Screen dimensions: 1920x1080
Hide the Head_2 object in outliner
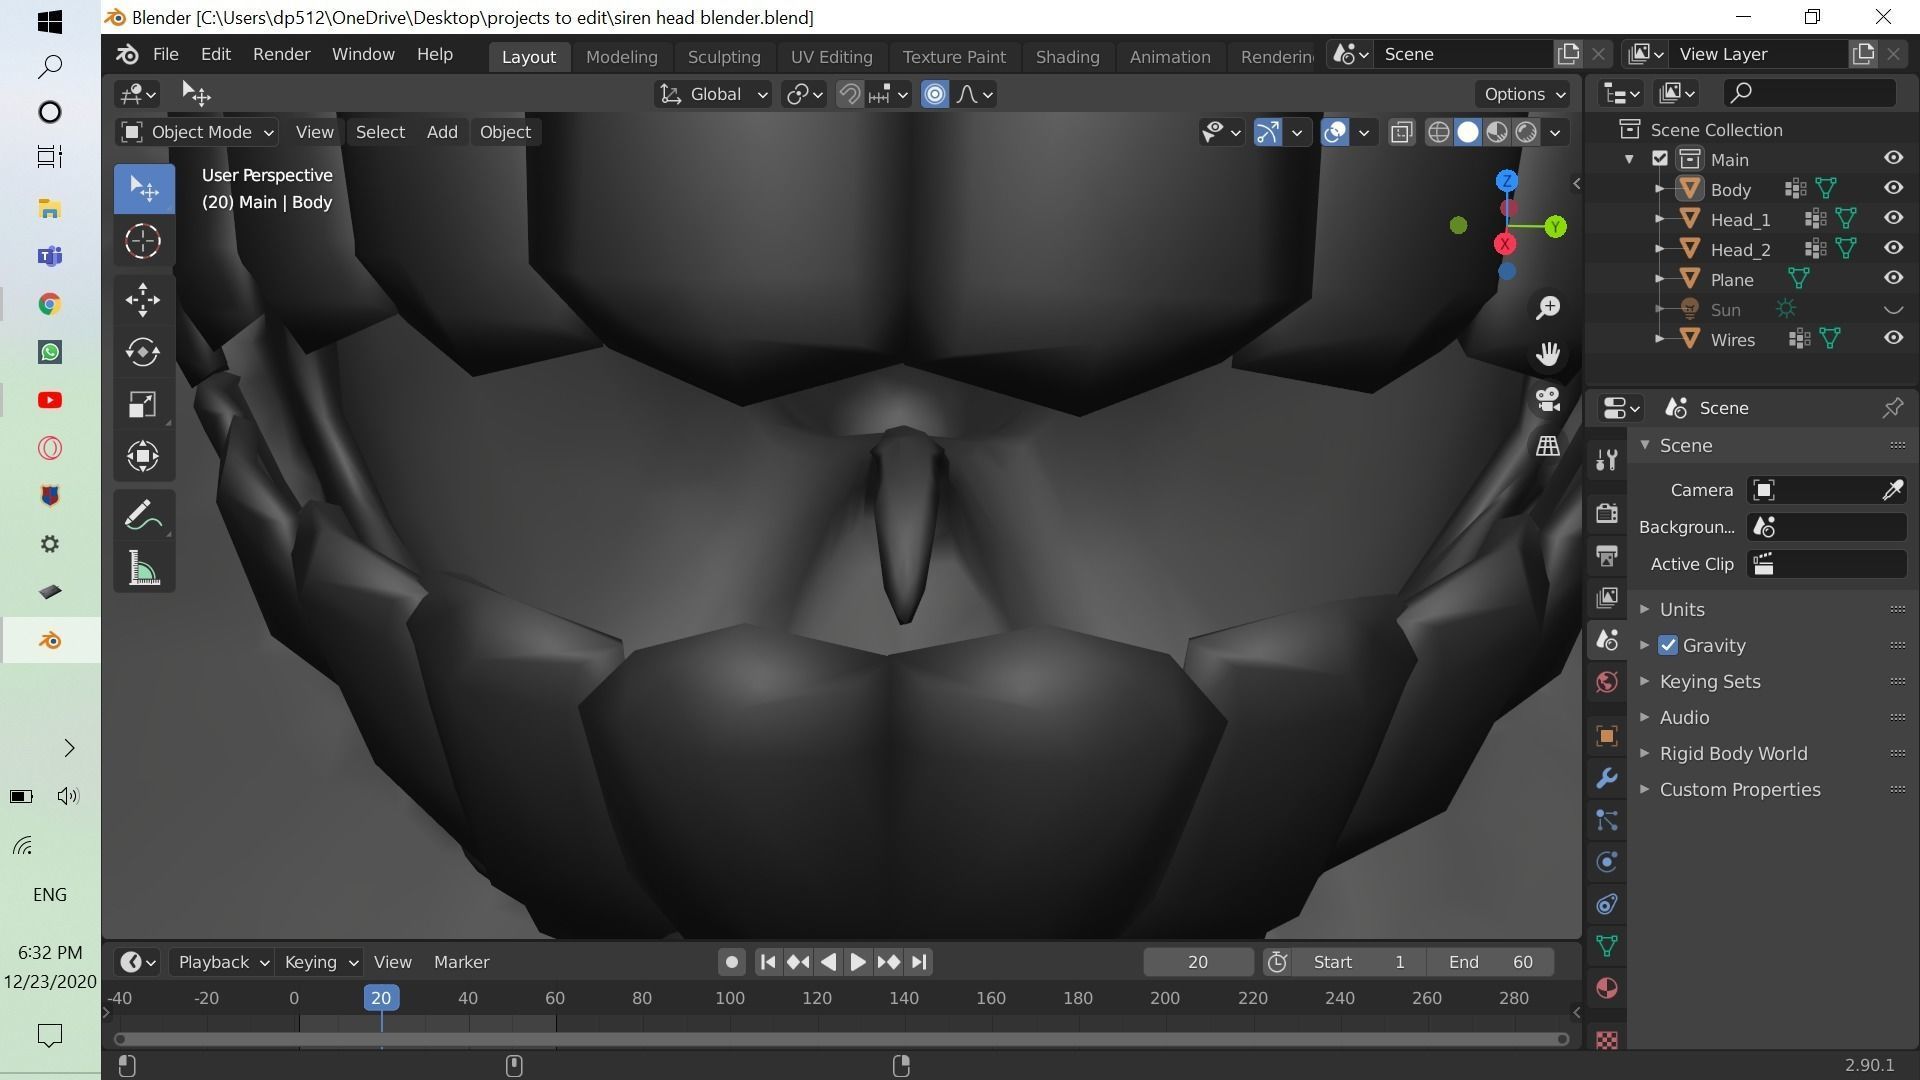tap(1893, 248)
